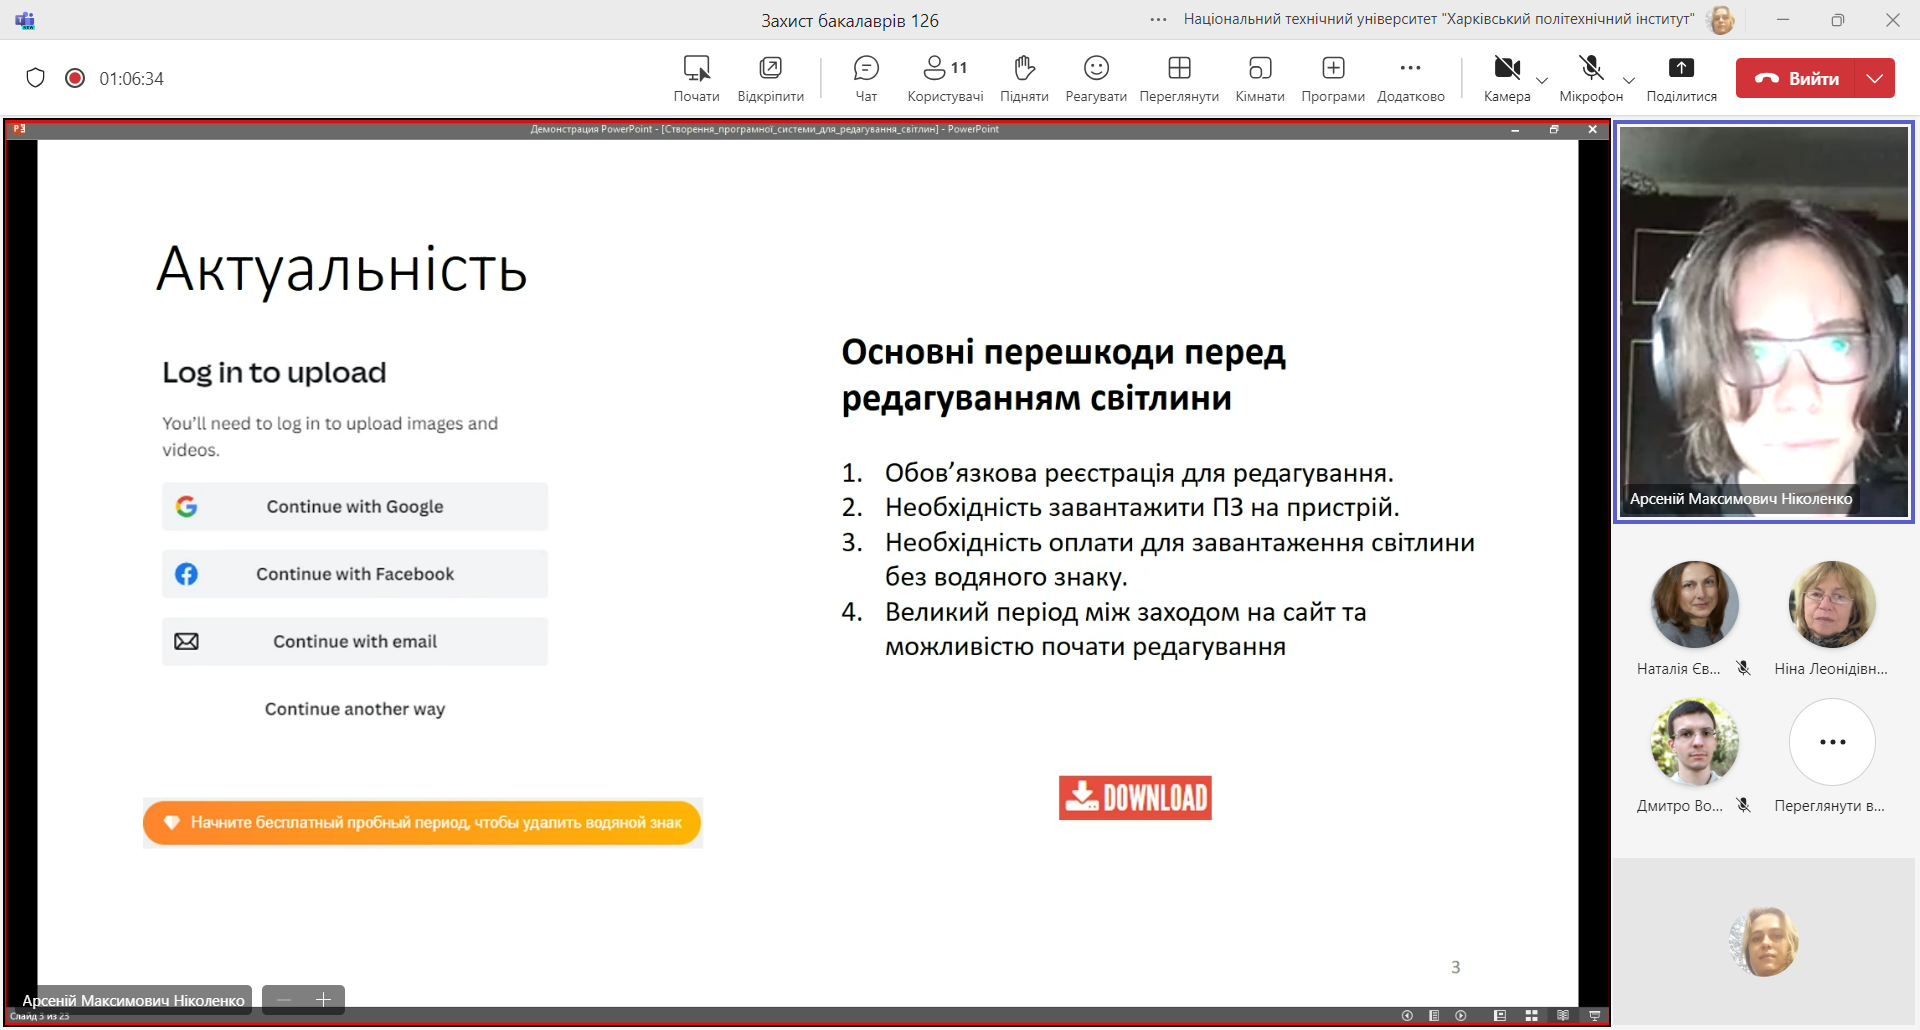Open the dropdown next to Вийти
This screenshot has width=1920, height=1030.
click(1875, 78)
